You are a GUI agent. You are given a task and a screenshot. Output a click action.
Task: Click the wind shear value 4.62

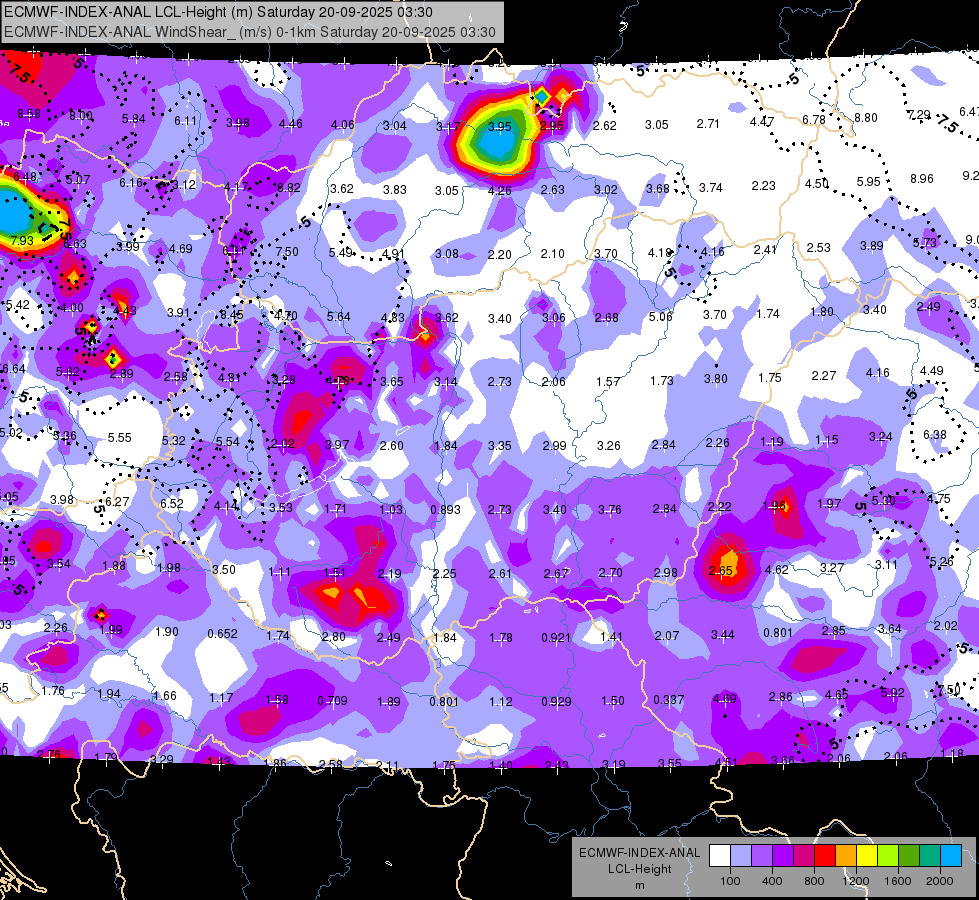[x=777, y=570]
